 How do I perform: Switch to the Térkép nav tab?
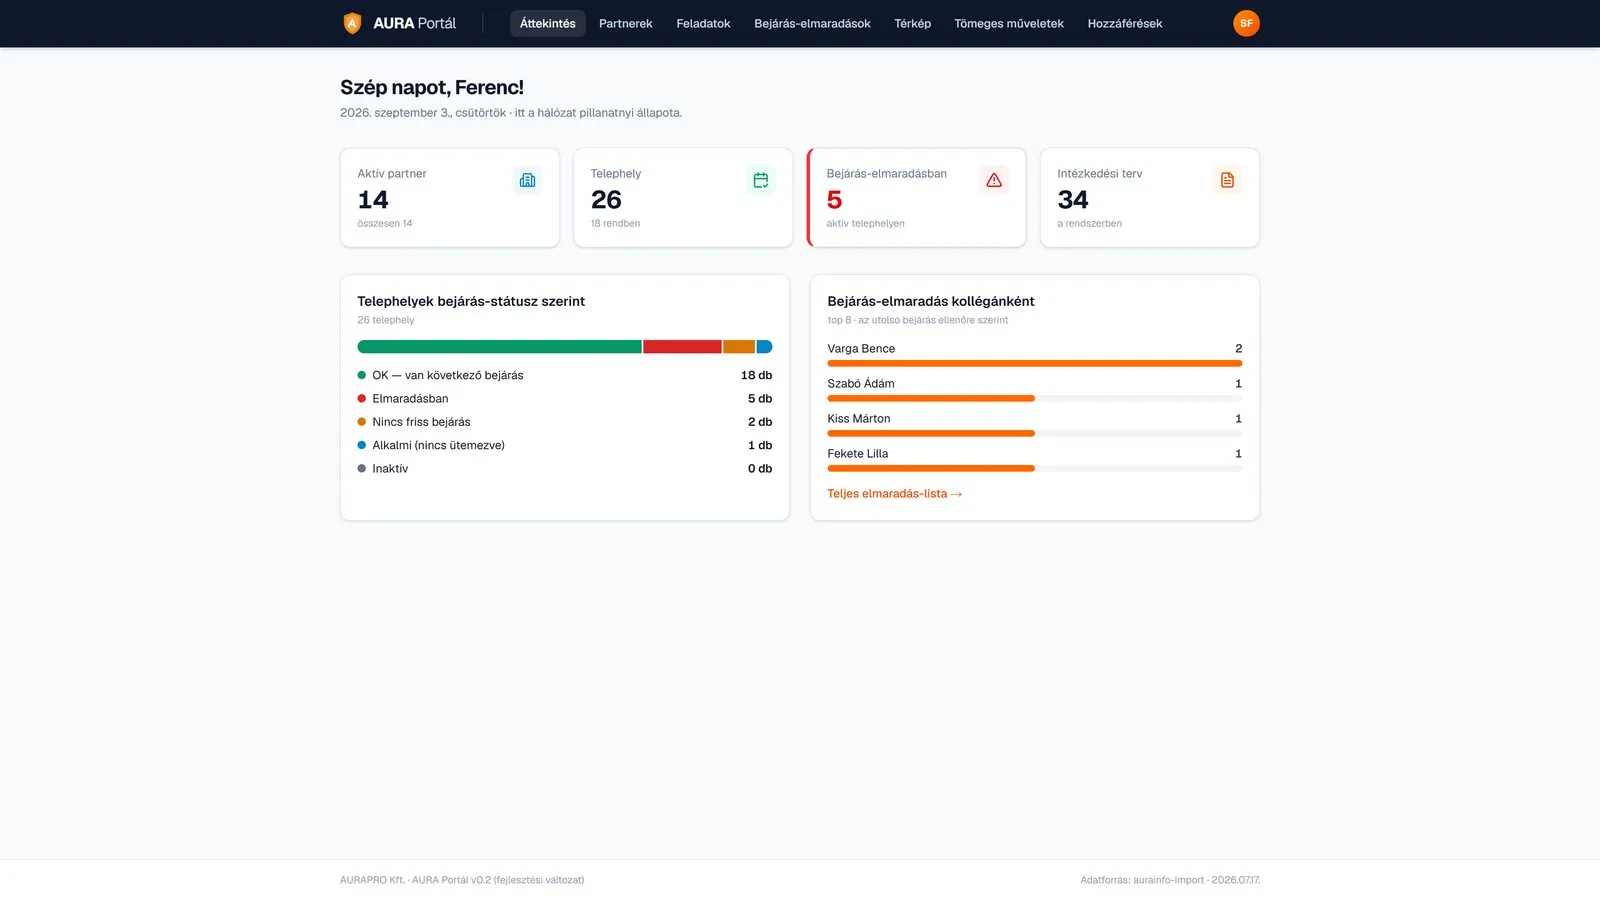coord(912,23)
